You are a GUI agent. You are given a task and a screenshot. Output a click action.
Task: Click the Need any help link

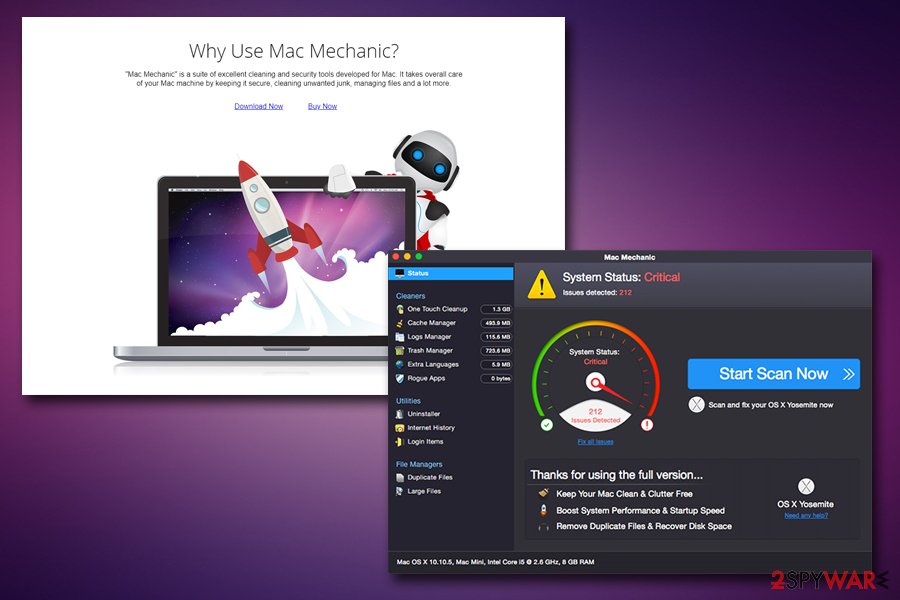point(806,516)
